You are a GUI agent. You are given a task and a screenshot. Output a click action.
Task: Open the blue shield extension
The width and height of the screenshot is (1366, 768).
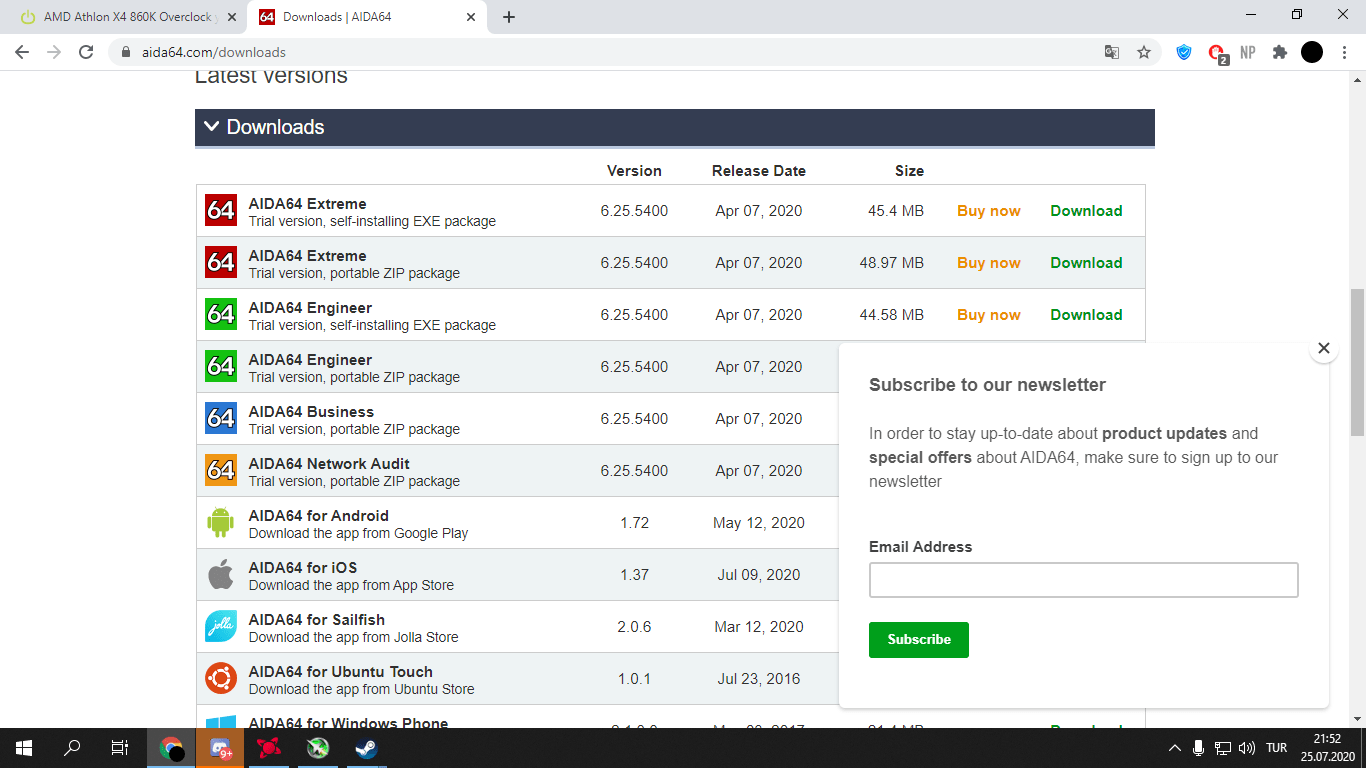tap(1184, 52)
